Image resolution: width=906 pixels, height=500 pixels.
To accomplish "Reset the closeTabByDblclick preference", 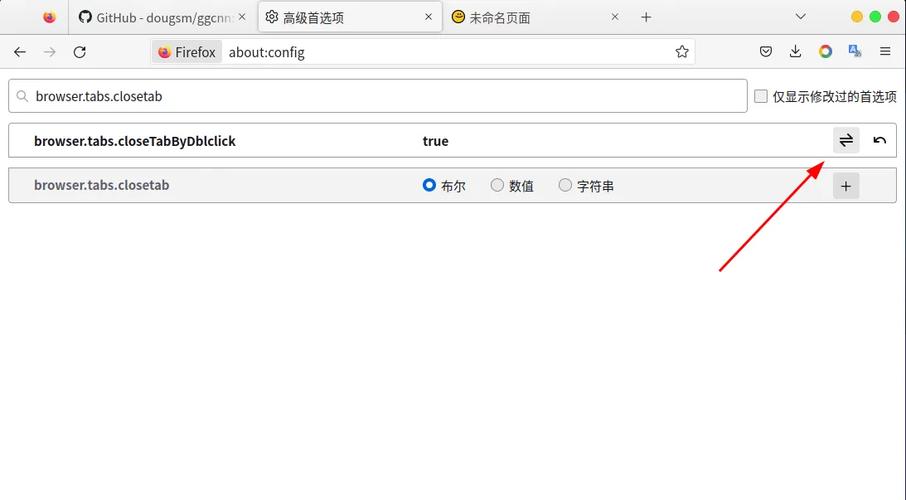I will (879, 140).
